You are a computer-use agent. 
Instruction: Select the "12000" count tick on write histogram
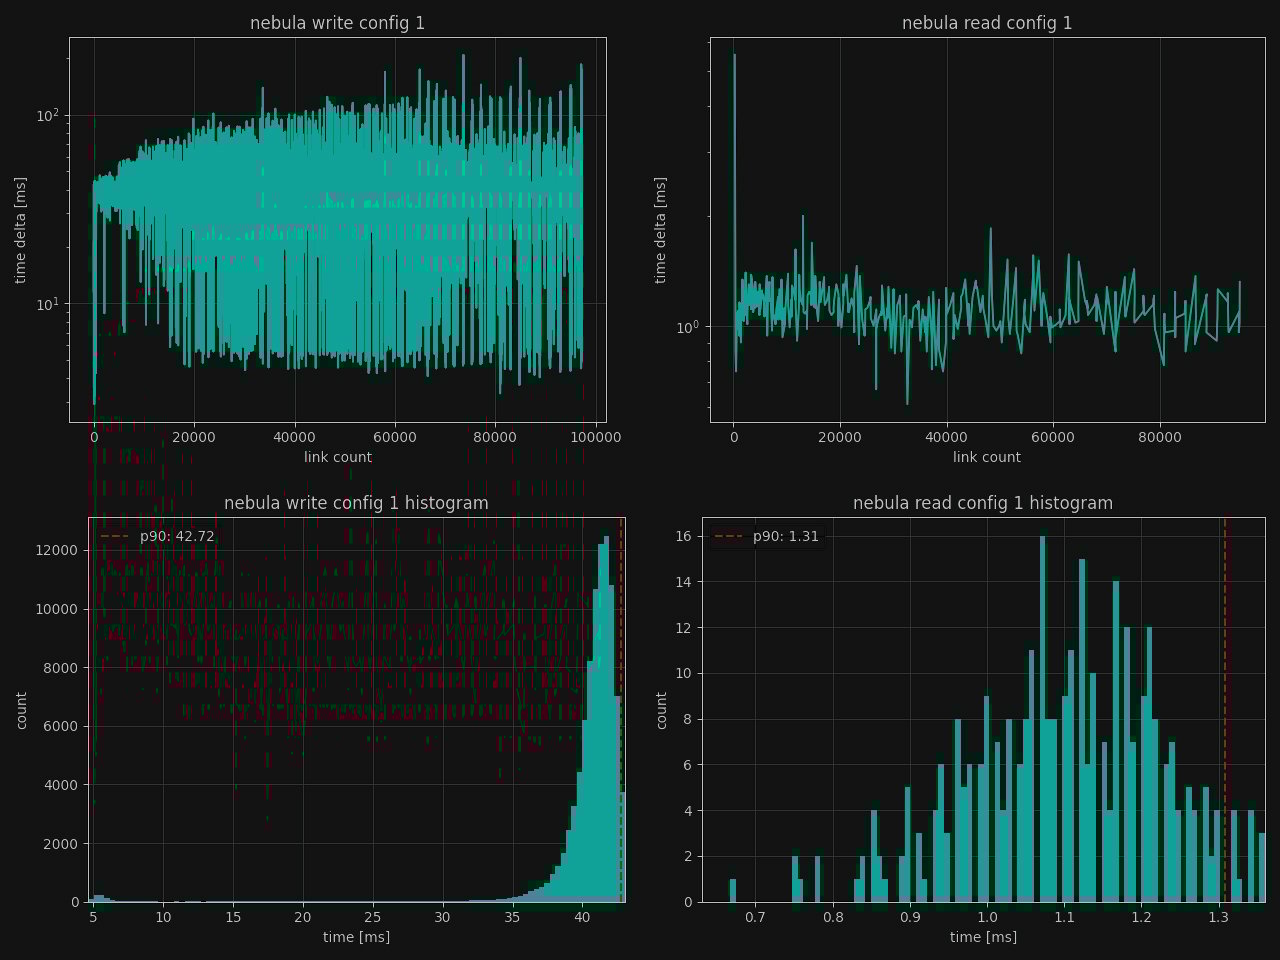[59, 550]
